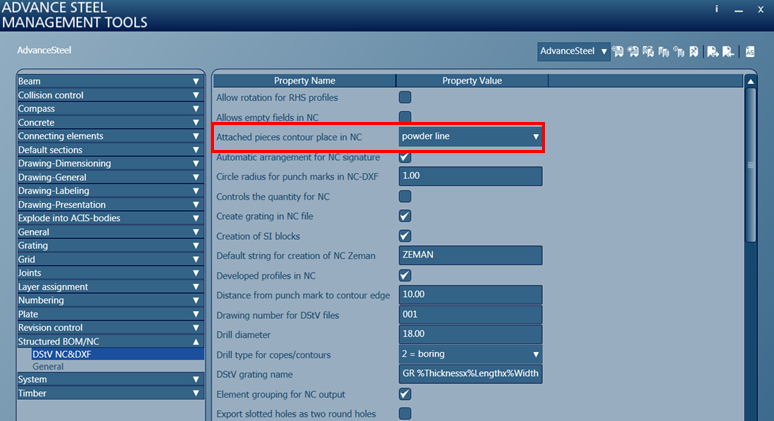Expand the Concrete category
This screenshot has width=774, height=421.
coord(111,122)
